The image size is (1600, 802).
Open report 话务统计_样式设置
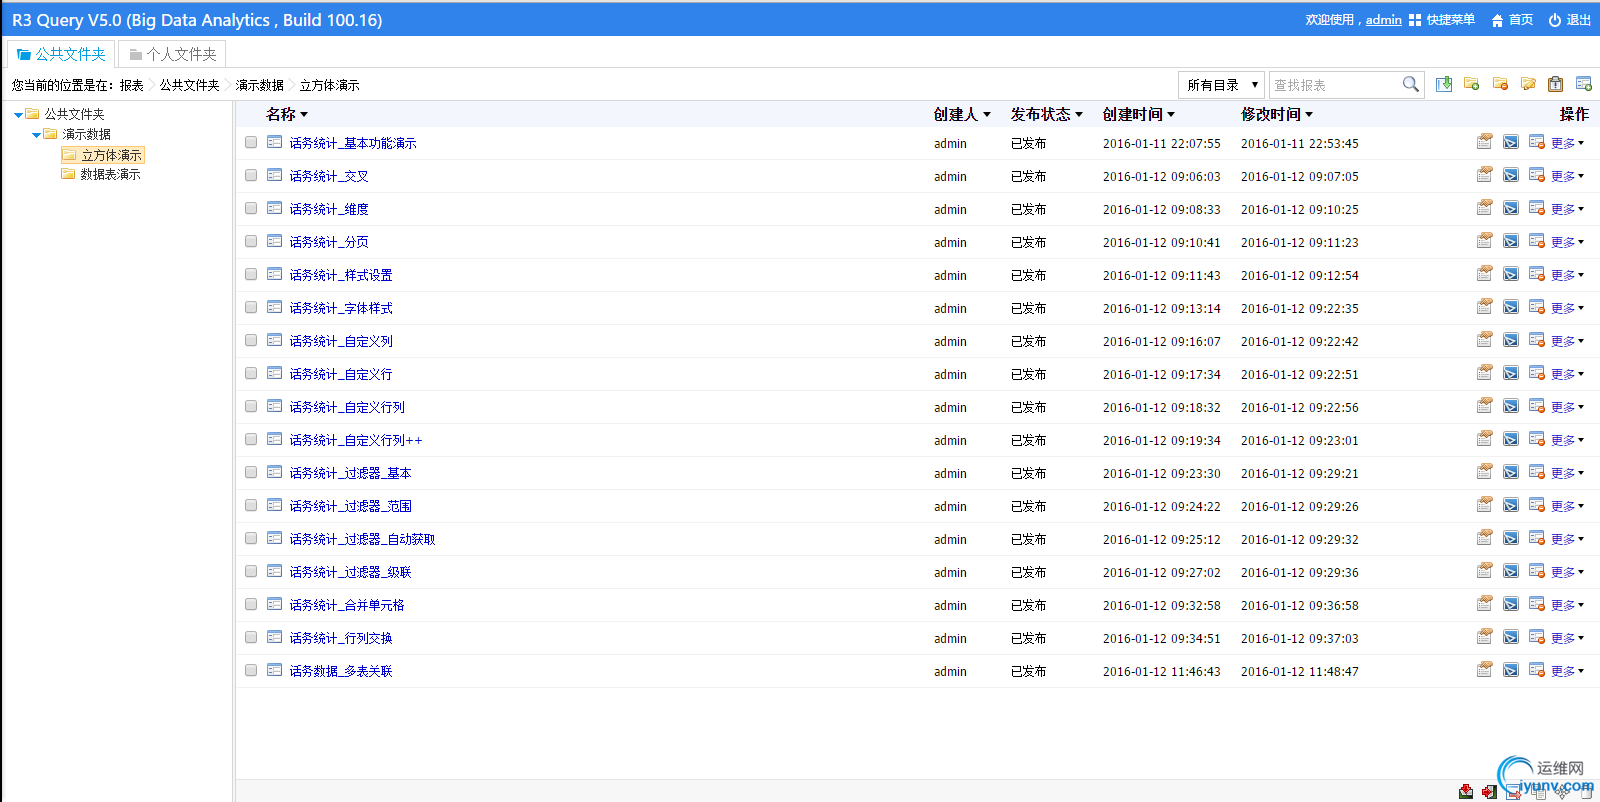[x=341, y=275]
